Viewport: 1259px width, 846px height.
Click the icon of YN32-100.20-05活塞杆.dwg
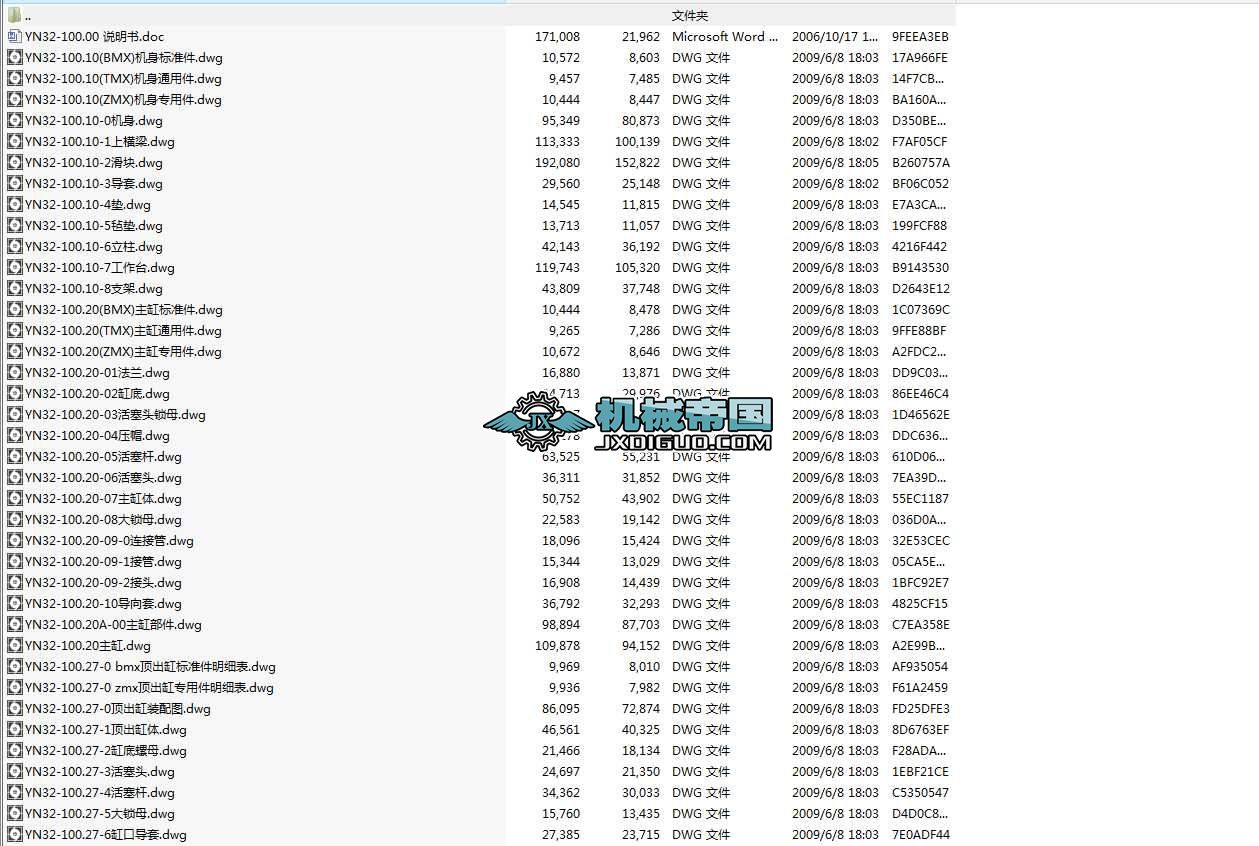14,456
